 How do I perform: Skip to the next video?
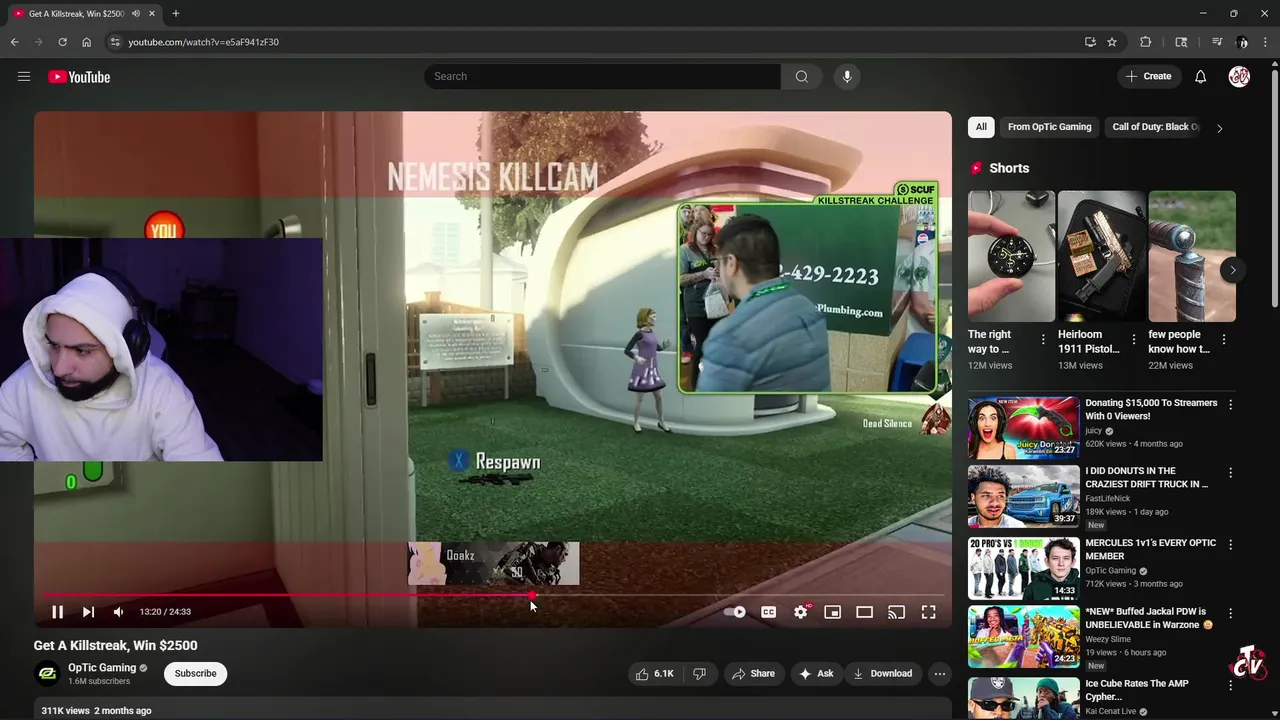(88, 612)
